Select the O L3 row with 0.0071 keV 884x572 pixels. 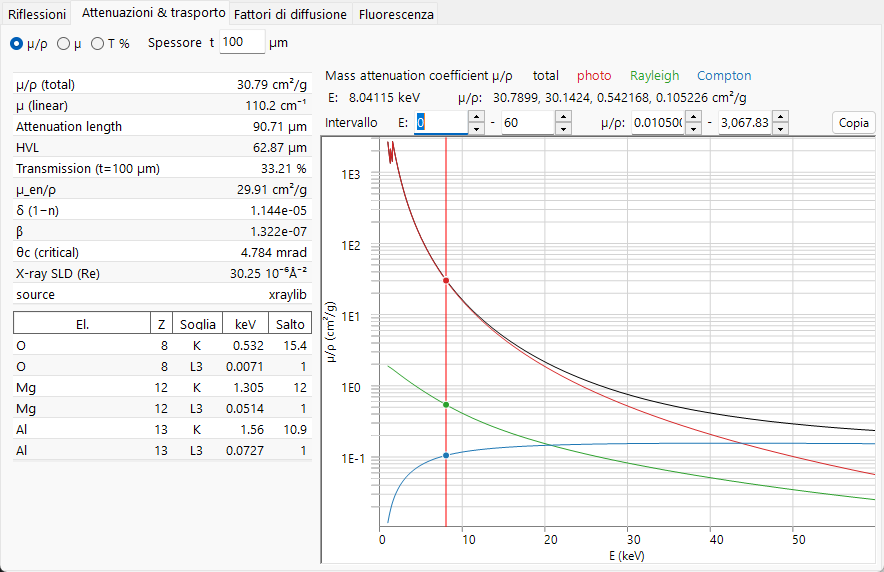click(162, 366)
